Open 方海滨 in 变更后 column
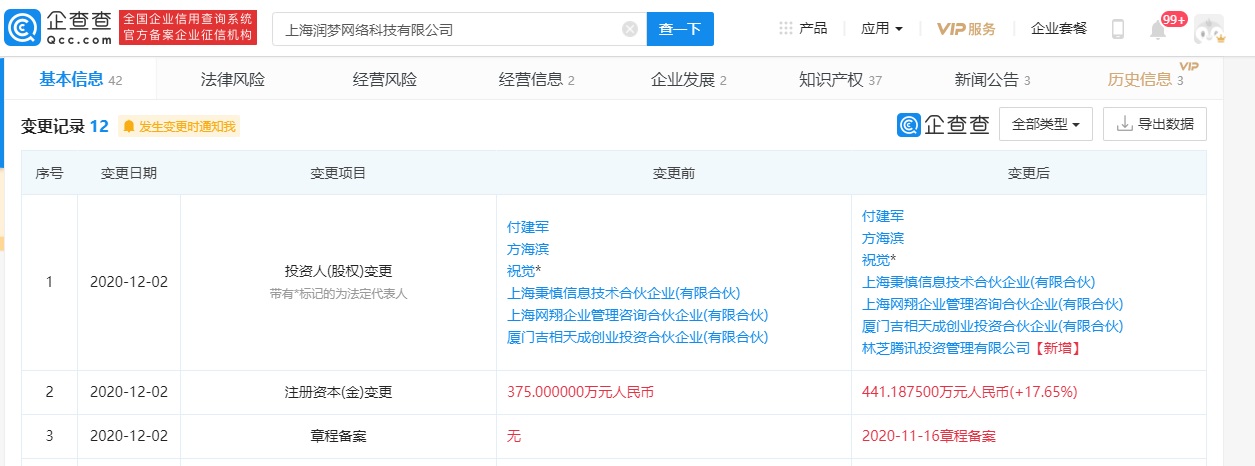Image resolution: width=1255 pixels, height=466 pixels. [883, 238]
